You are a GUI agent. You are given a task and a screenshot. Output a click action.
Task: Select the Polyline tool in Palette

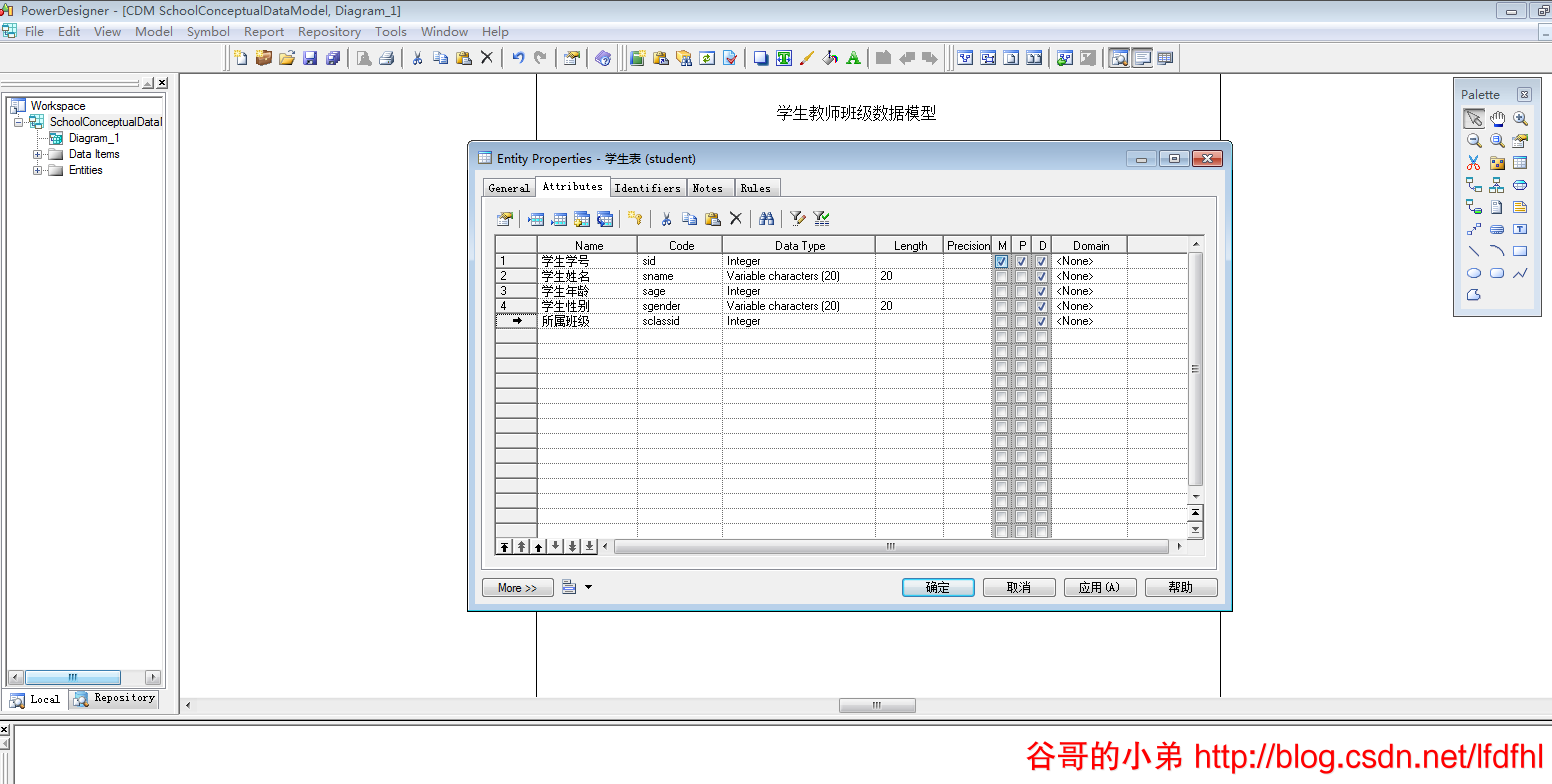click(1520, 273)
